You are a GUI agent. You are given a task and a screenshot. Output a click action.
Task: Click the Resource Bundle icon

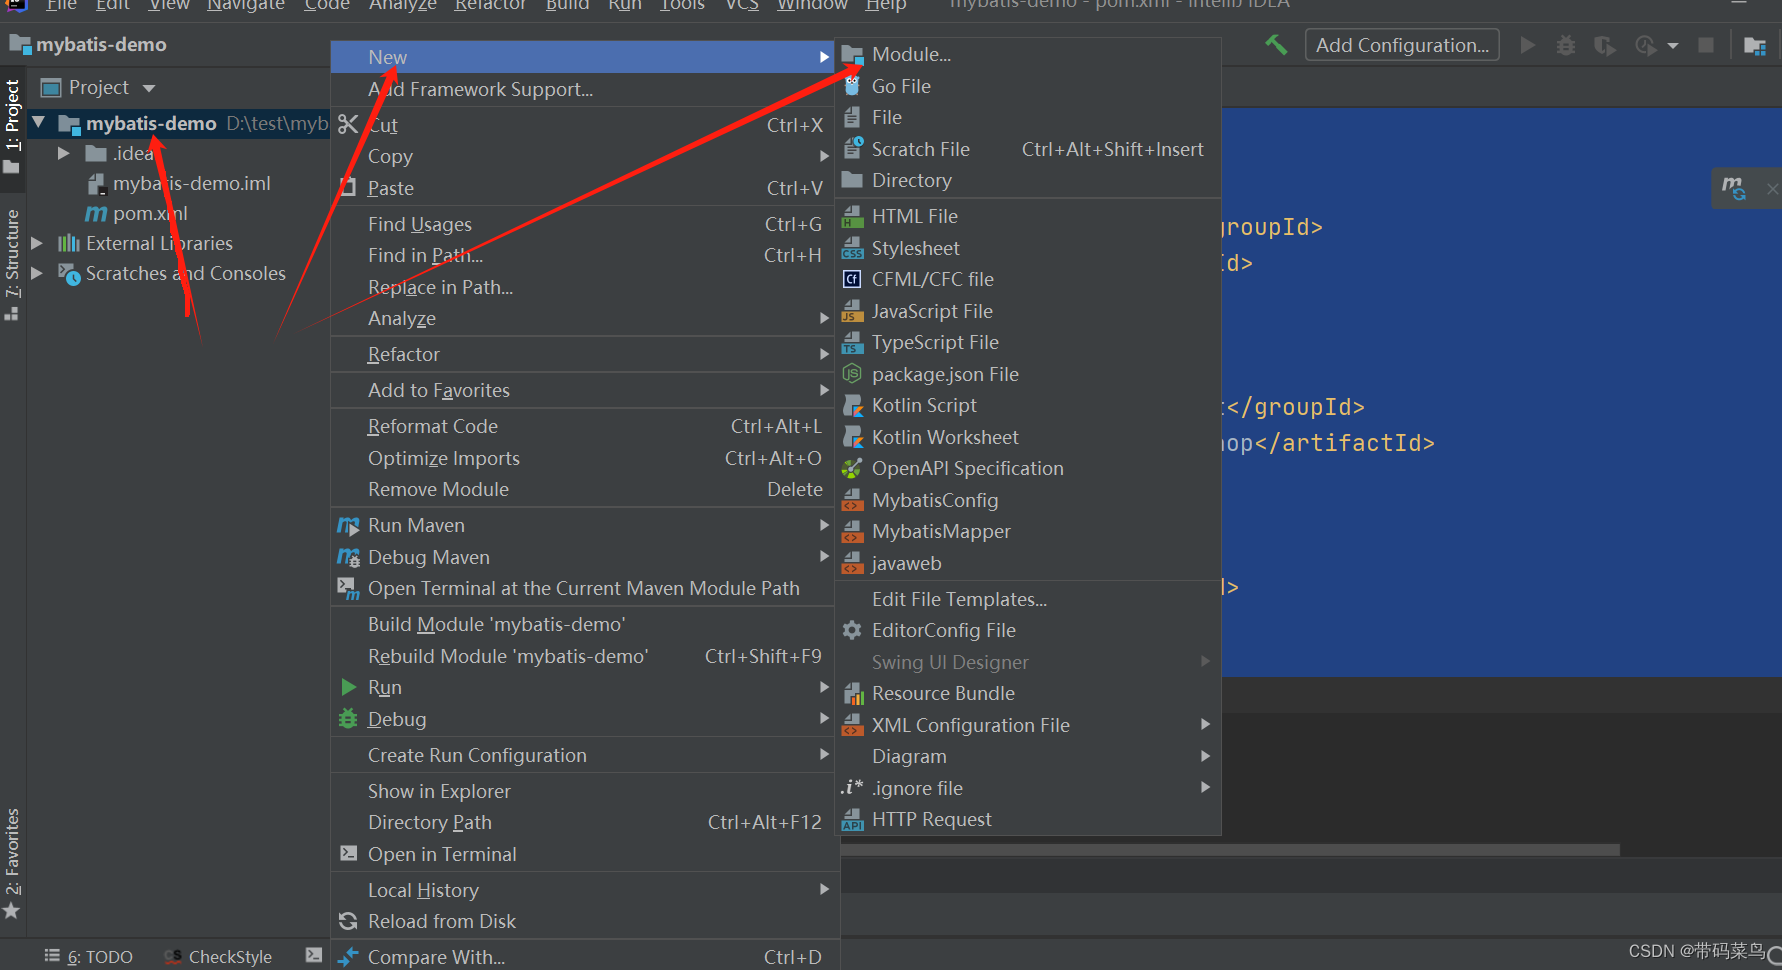point(853,694)
